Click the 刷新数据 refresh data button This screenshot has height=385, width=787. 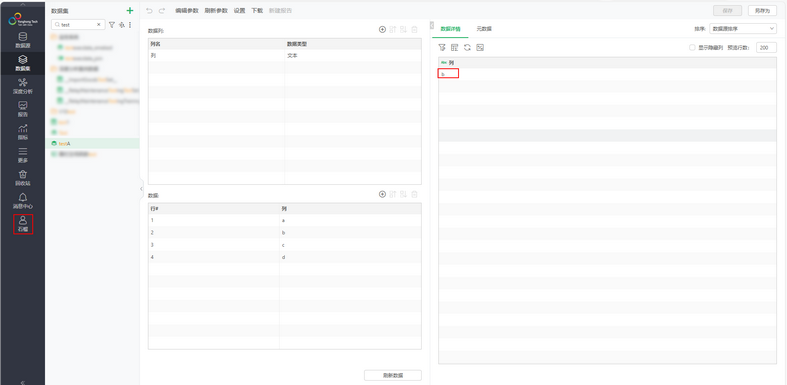(x=392, y=375)
